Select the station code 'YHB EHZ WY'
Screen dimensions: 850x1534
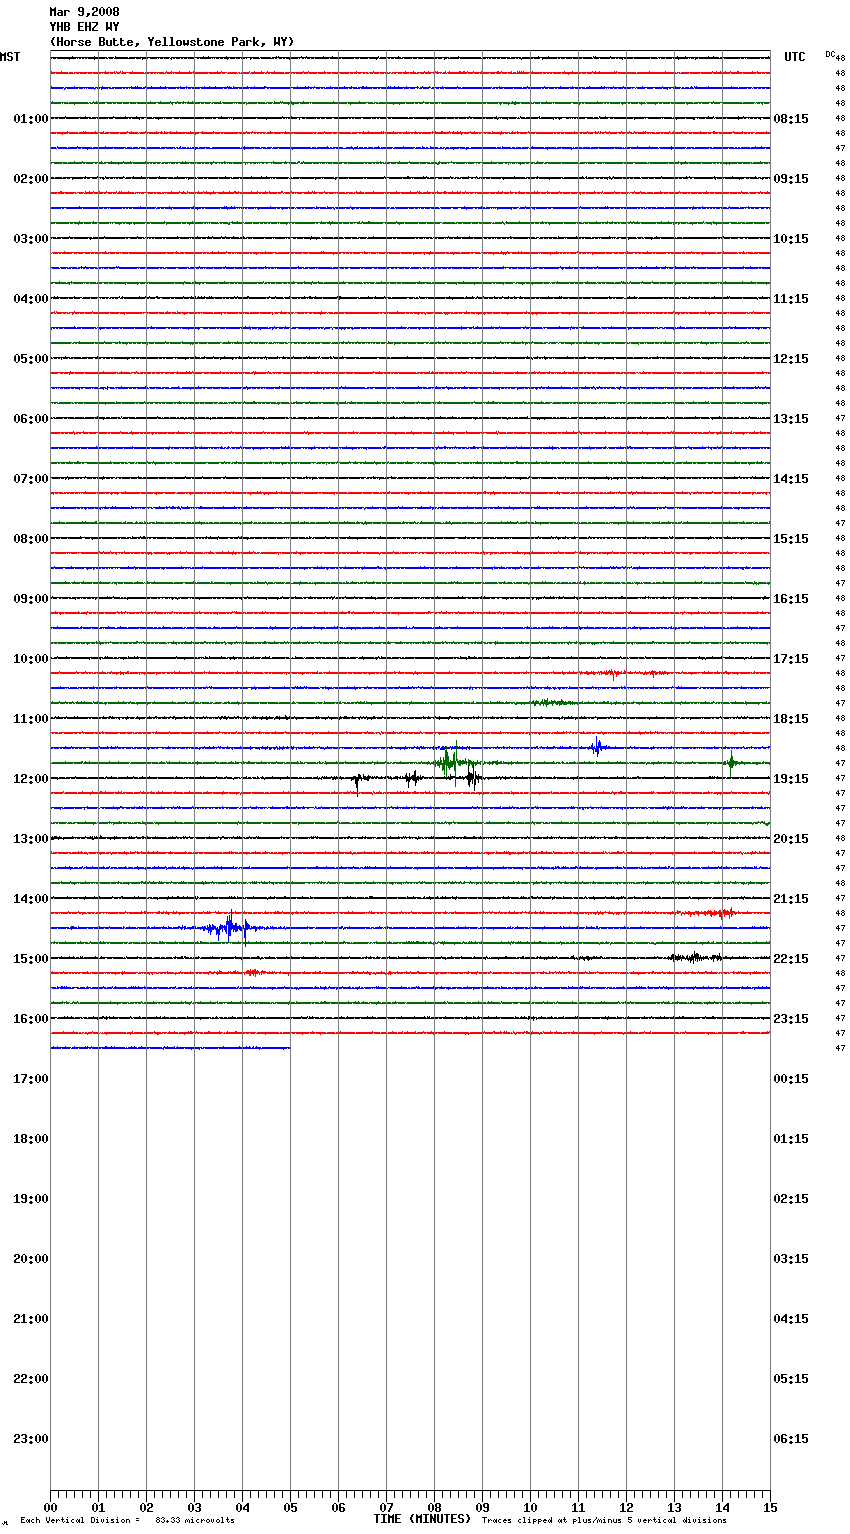[84, 27]
